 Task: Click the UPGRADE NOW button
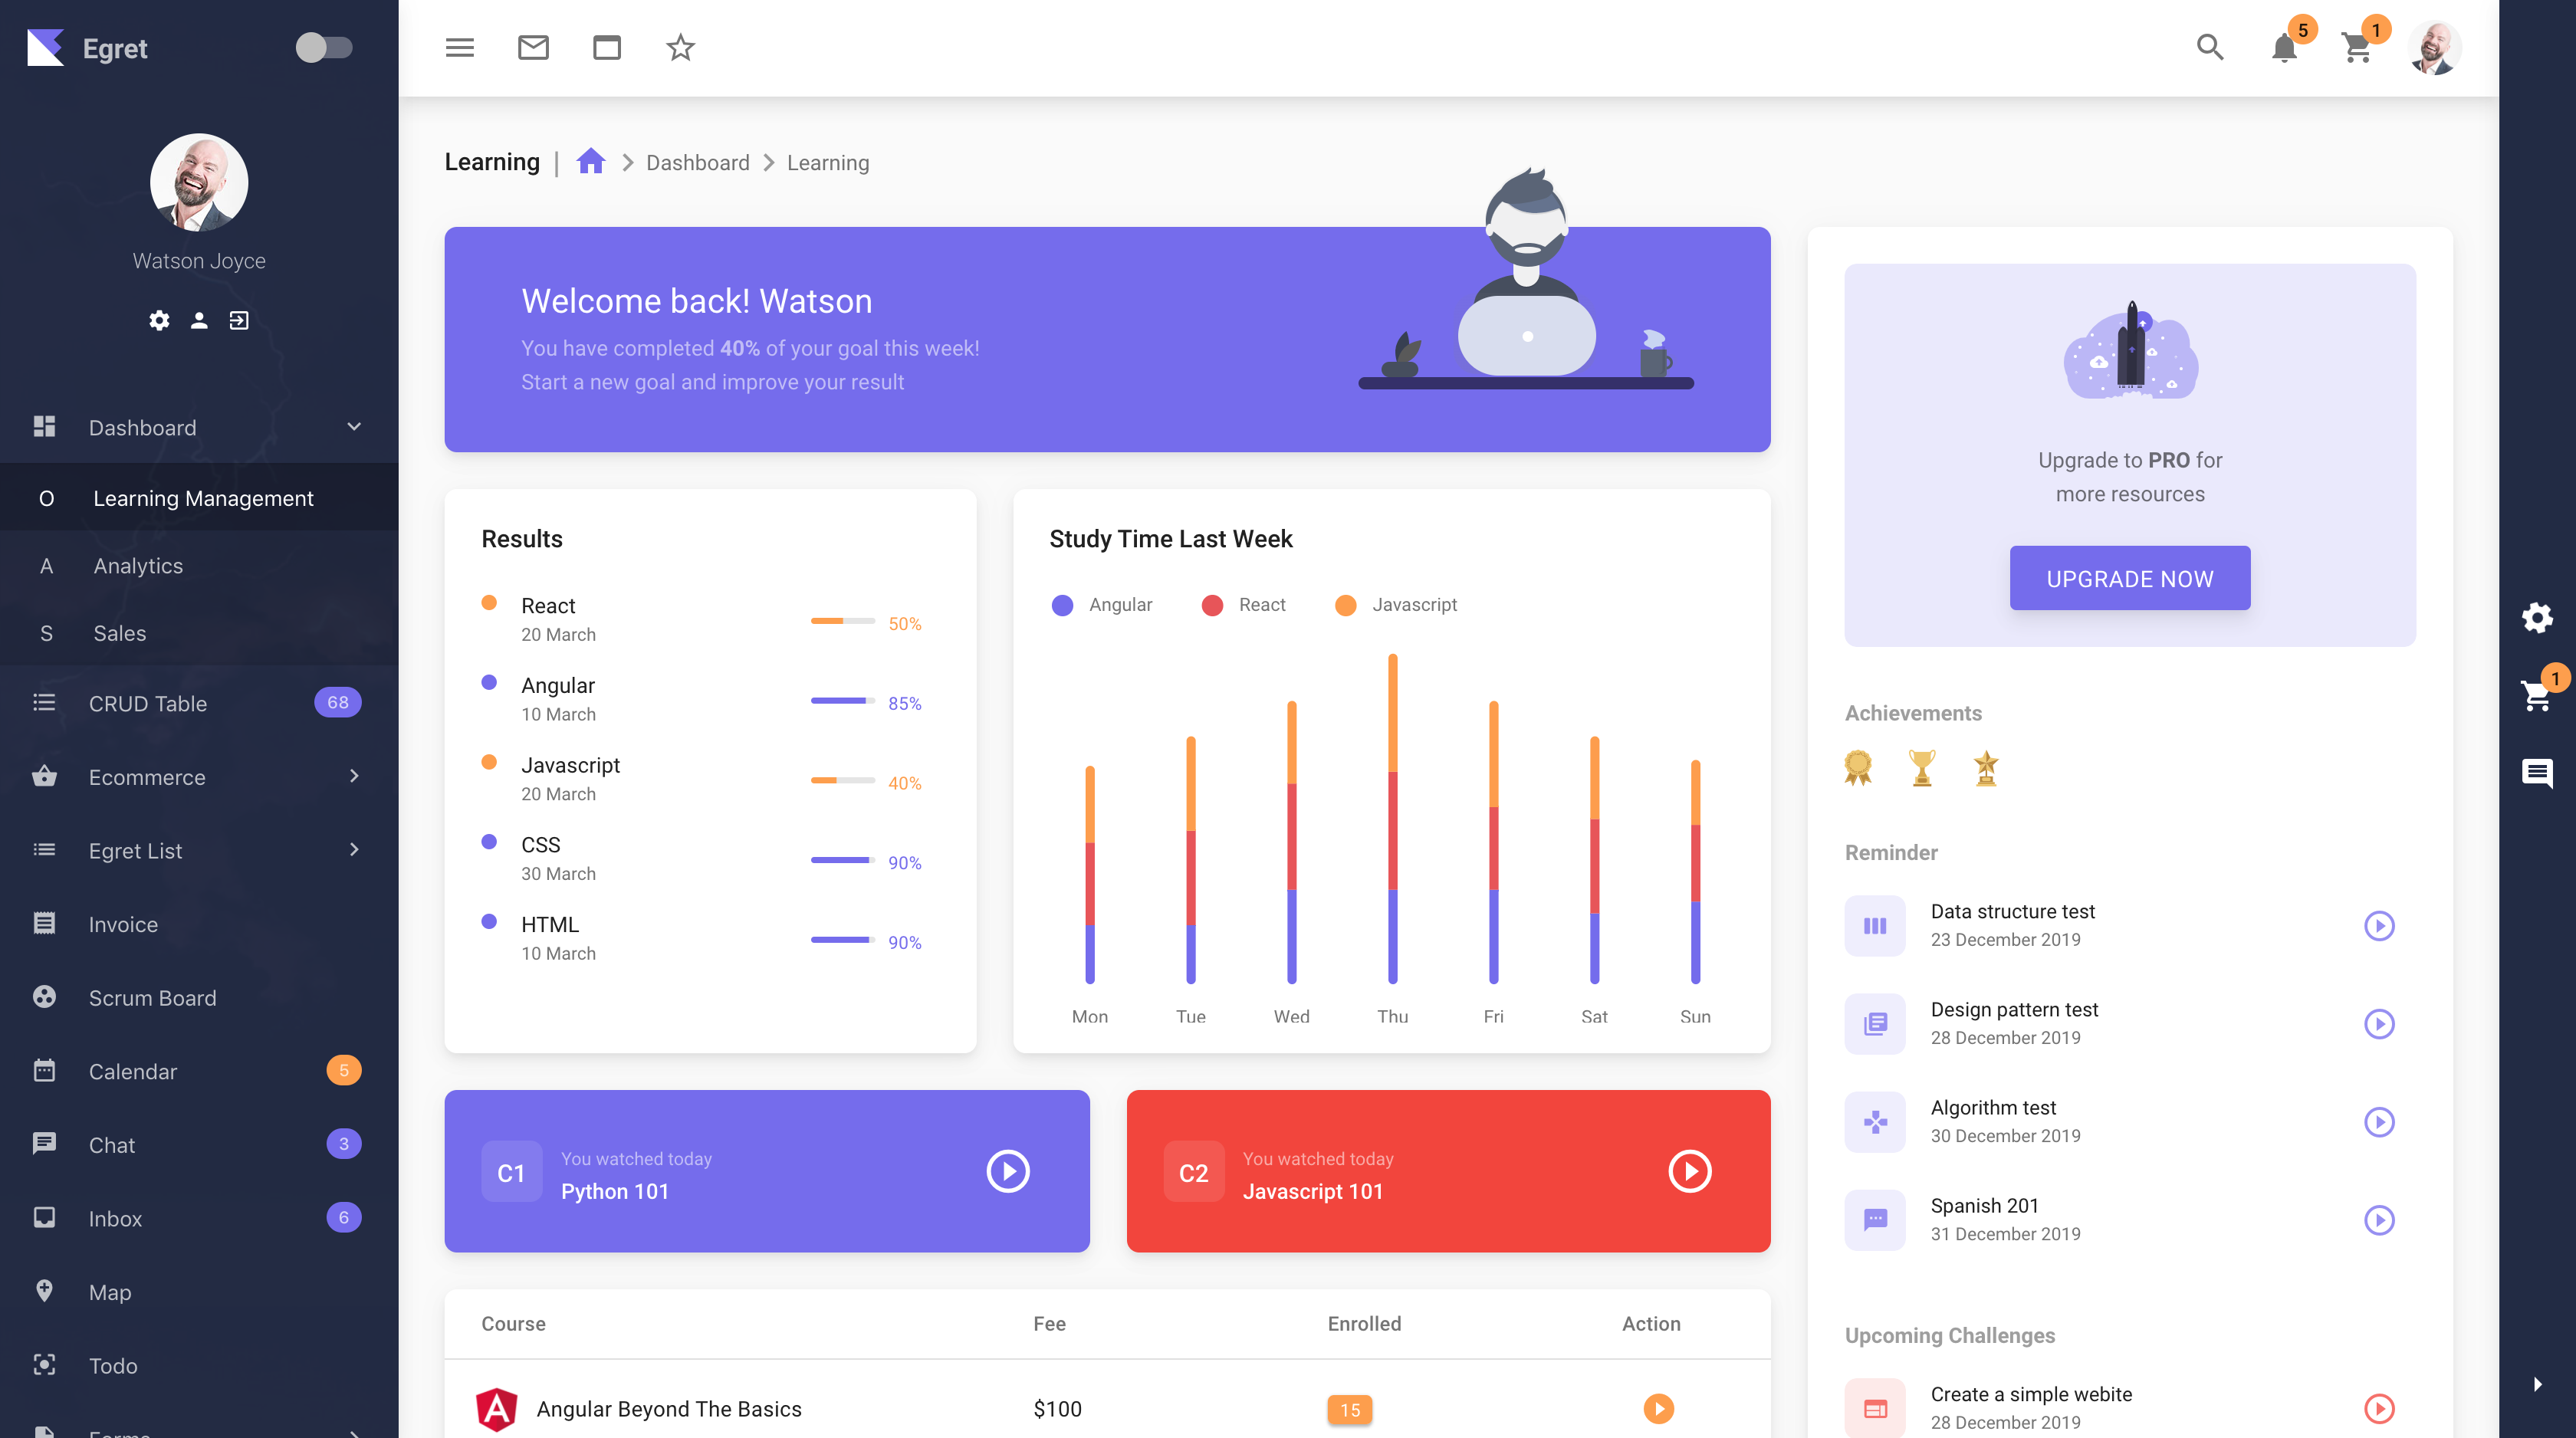tap(2130, 579)
